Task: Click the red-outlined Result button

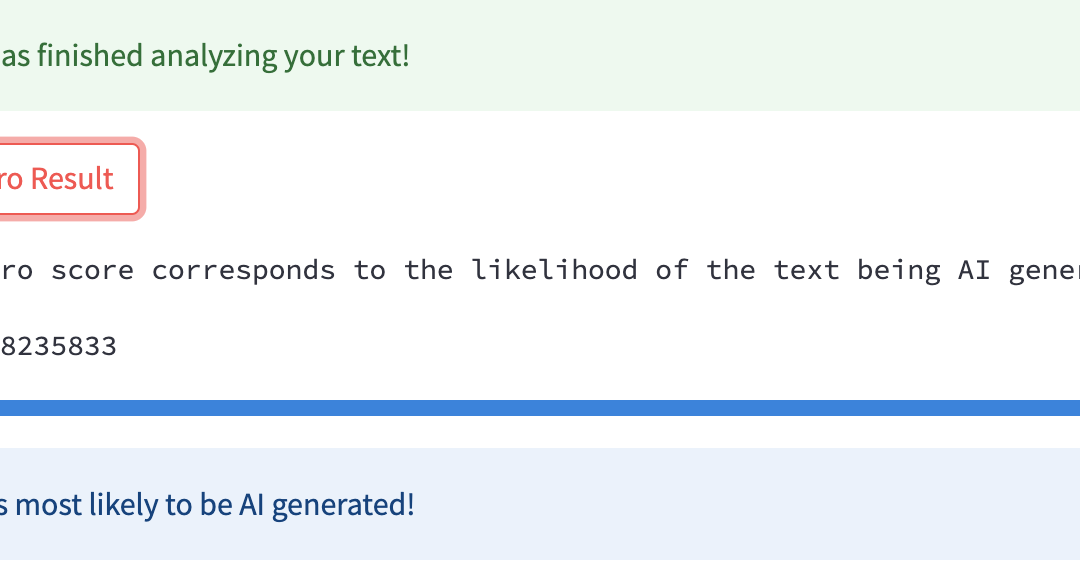Action: (62, 179)
